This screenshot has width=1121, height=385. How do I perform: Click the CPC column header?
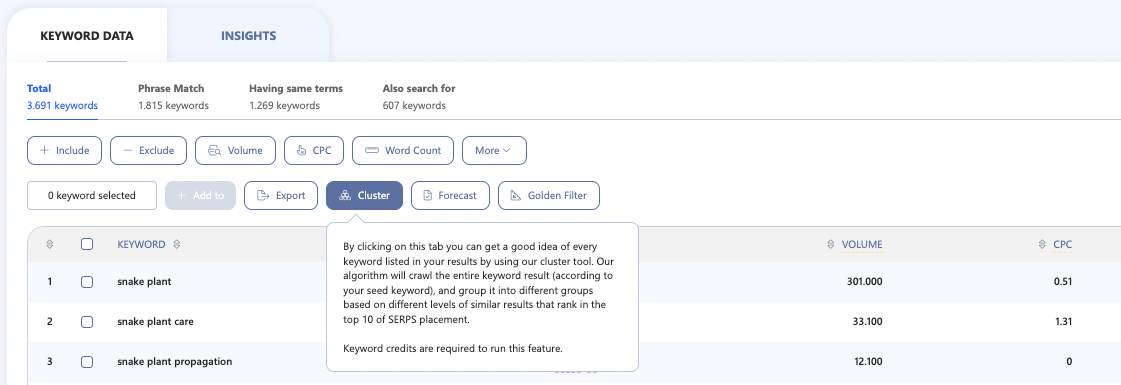point(1062,244)
